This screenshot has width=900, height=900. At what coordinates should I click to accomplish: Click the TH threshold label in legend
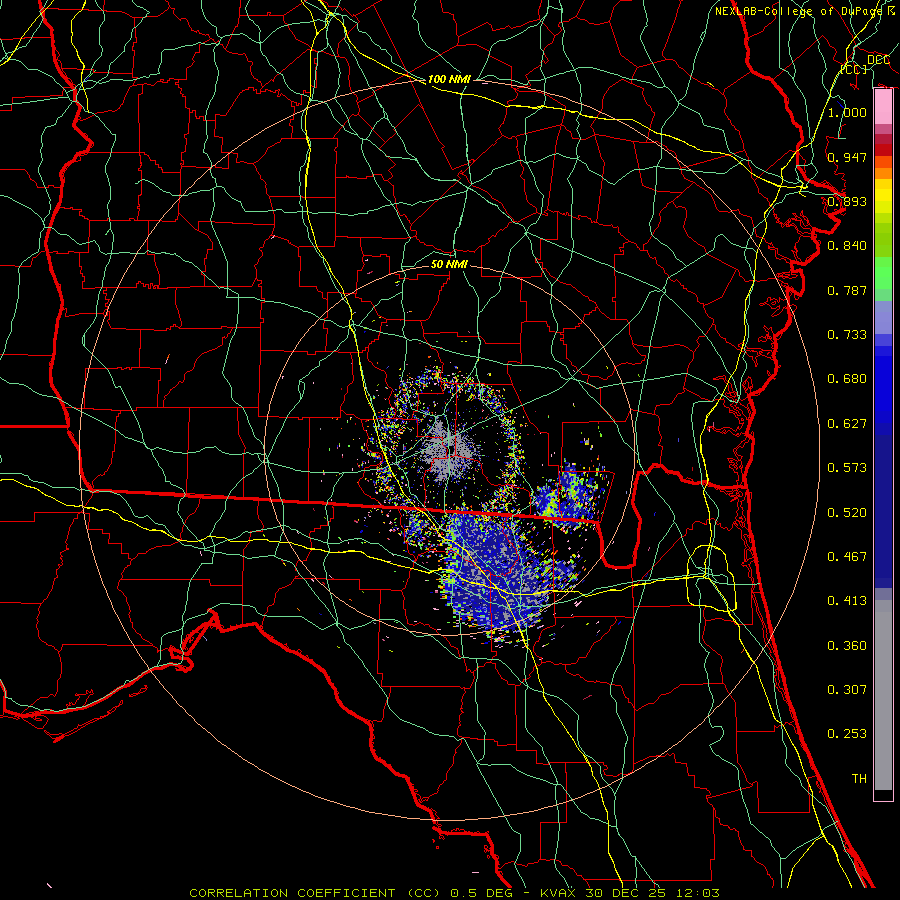(859, 779)
